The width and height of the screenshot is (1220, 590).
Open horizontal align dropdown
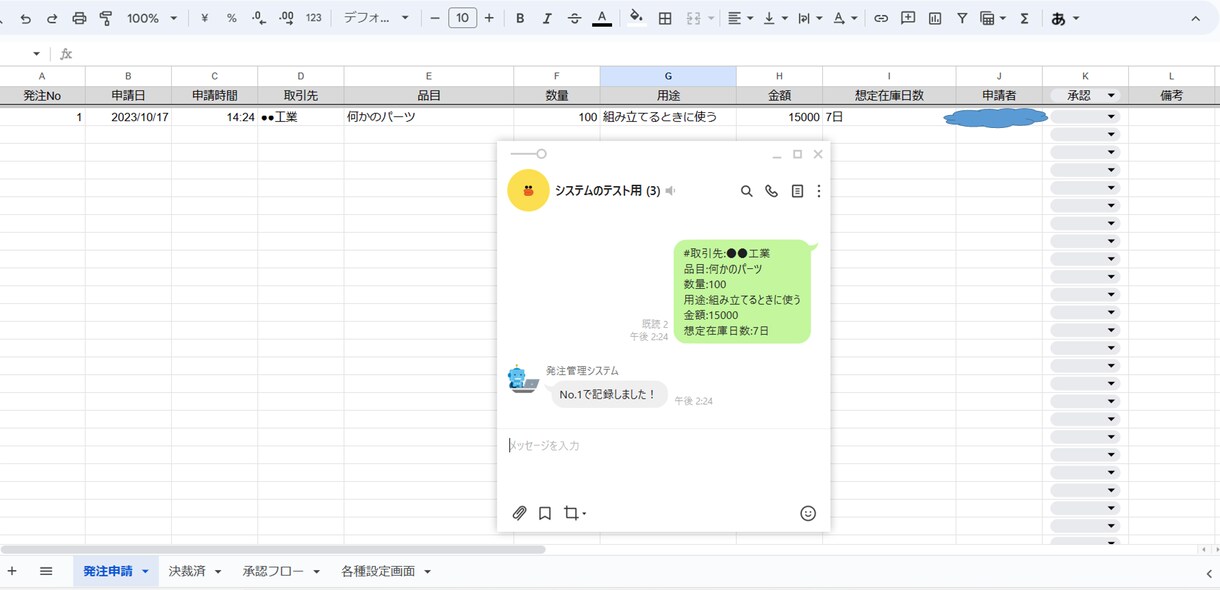(740, 18)
